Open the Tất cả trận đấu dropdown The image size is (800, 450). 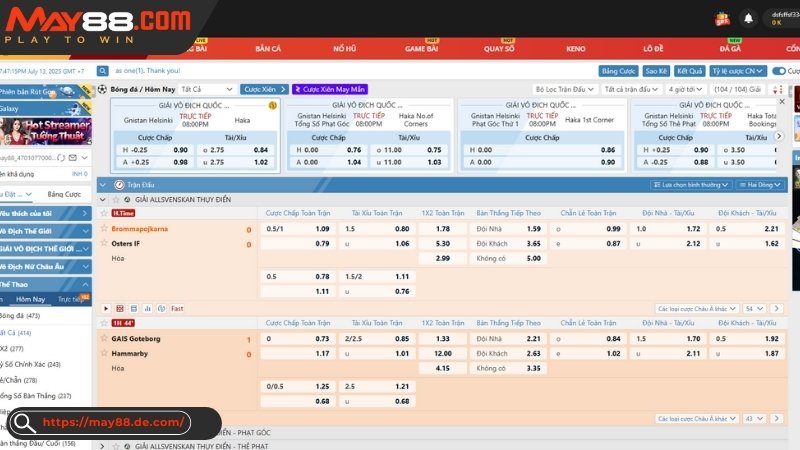coord(631,89)
